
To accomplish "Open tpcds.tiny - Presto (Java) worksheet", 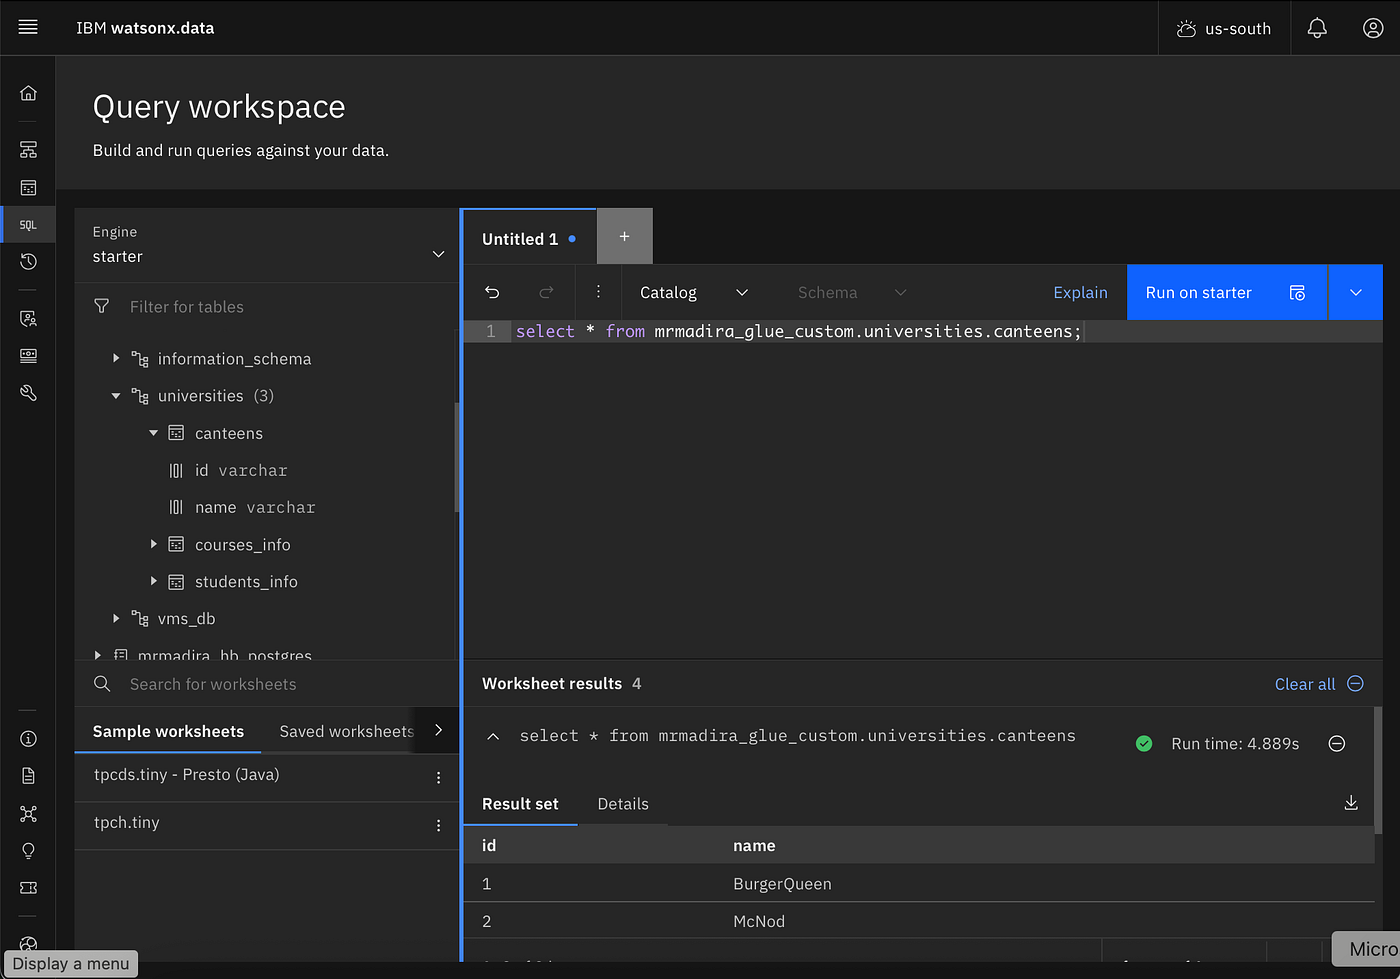I will 186,774.
